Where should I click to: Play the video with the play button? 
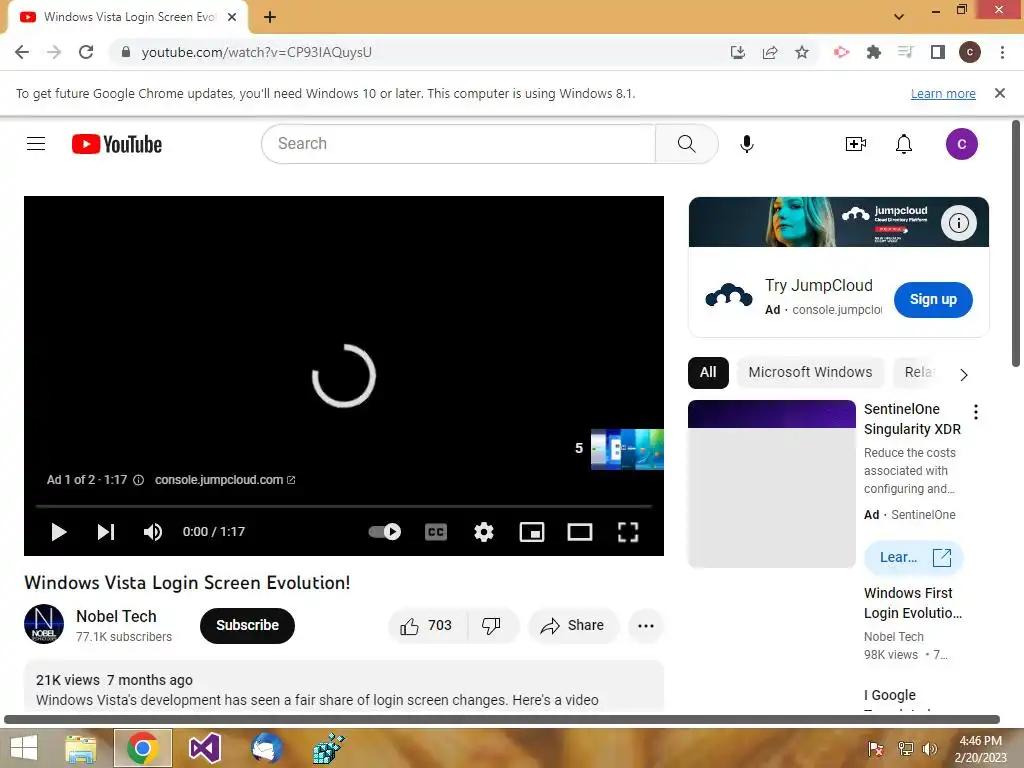point(58,532)
